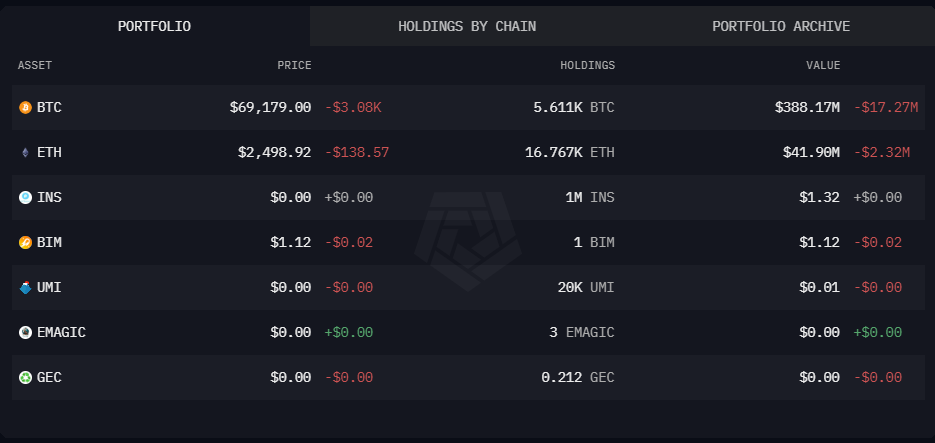Click the BTC coin icon
This screenshot has width=935, height=443.
[x=25, y=107]
